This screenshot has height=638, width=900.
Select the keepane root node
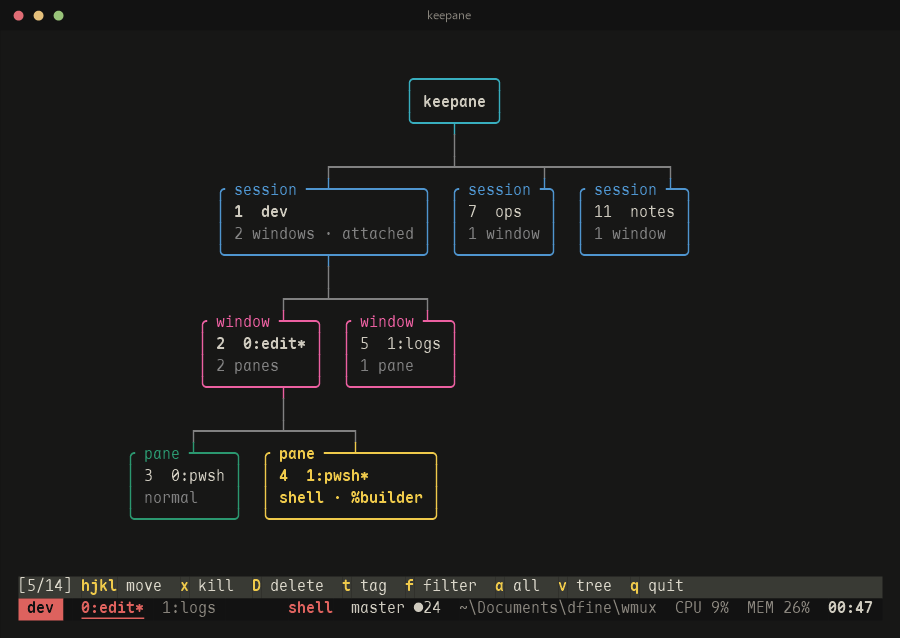coord(454,101)
